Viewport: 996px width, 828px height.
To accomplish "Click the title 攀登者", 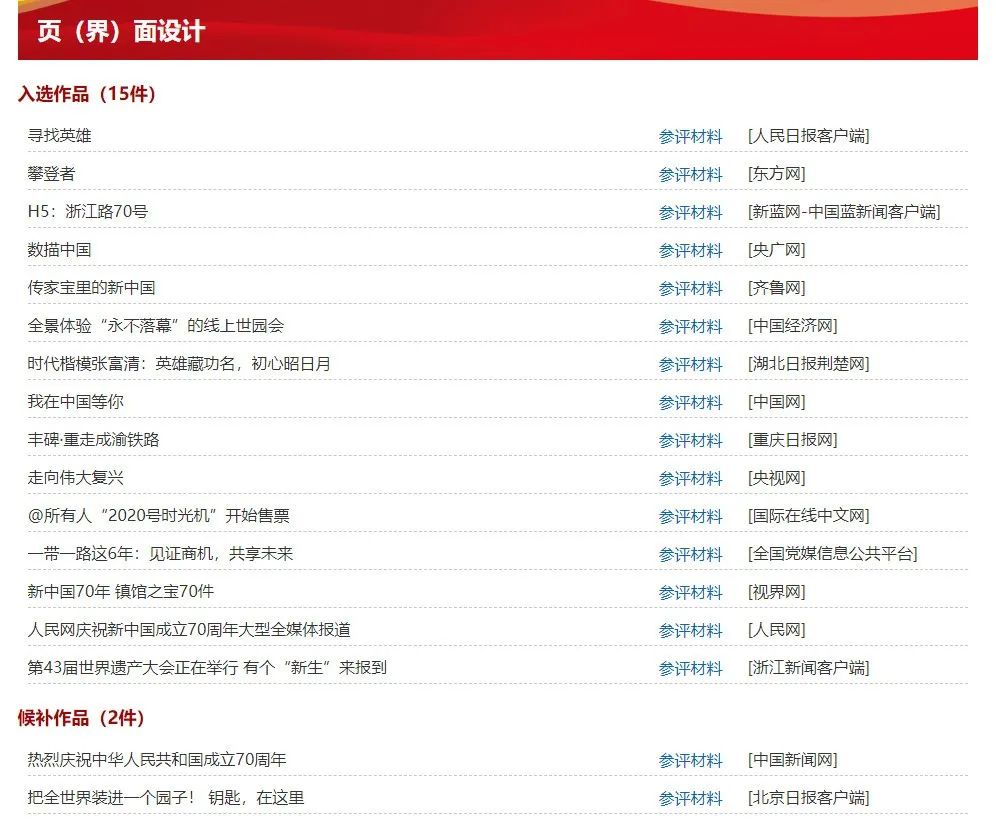I will coord(51,173).
